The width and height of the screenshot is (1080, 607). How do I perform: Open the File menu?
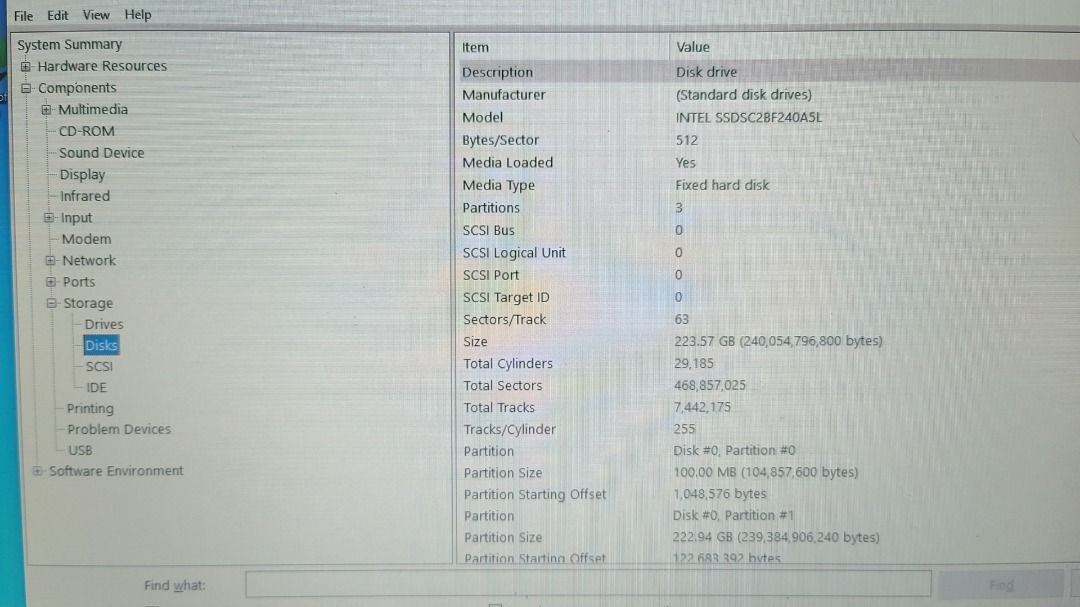[x=23, y=14]
